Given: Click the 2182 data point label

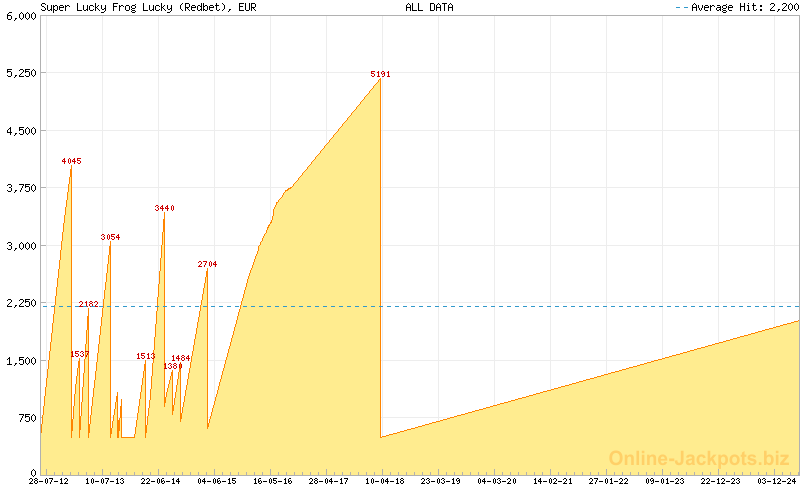Looking at the screenshot, I should pyautogui.click(x=88, y=304).
